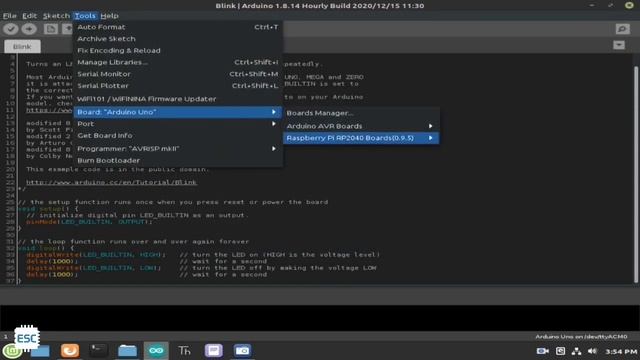
Task: Click the ESC chip overlay icon
Action: [27, 338]
